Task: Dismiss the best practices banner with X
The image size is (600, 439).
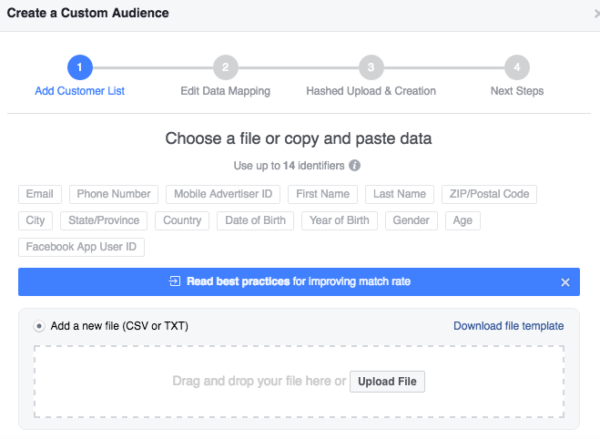Action: click(565, 282)
